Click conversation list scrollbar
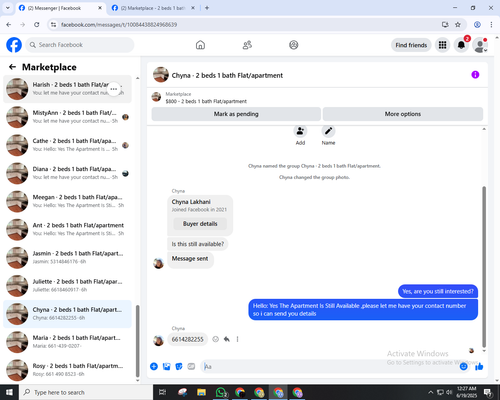The width and height of the screenshot is (500, 400). click(138, 341)
